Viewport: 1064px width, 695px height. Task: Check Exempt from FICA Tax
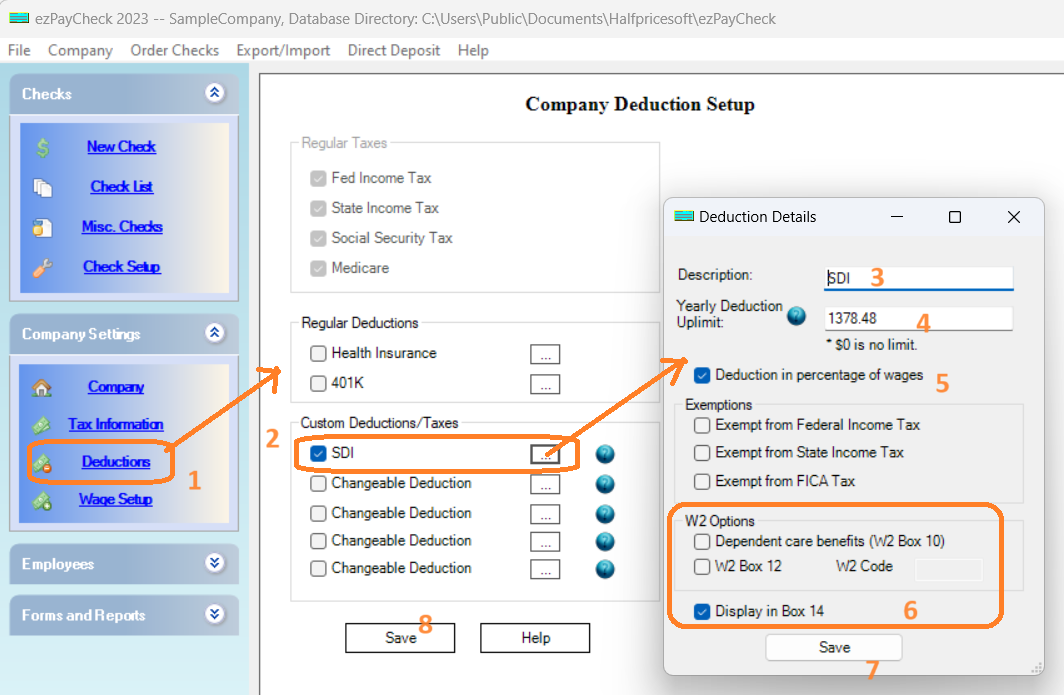point(702,481)
